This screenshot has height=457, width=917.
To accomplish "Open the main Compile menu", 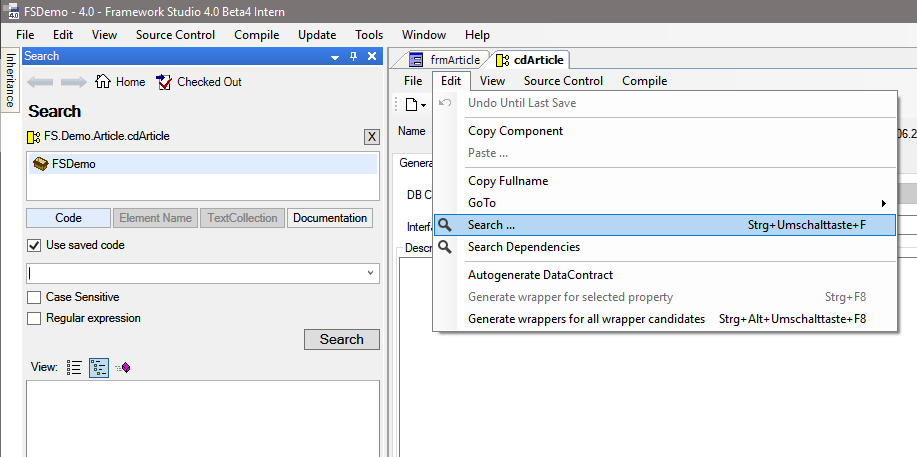I will [257, 35].
